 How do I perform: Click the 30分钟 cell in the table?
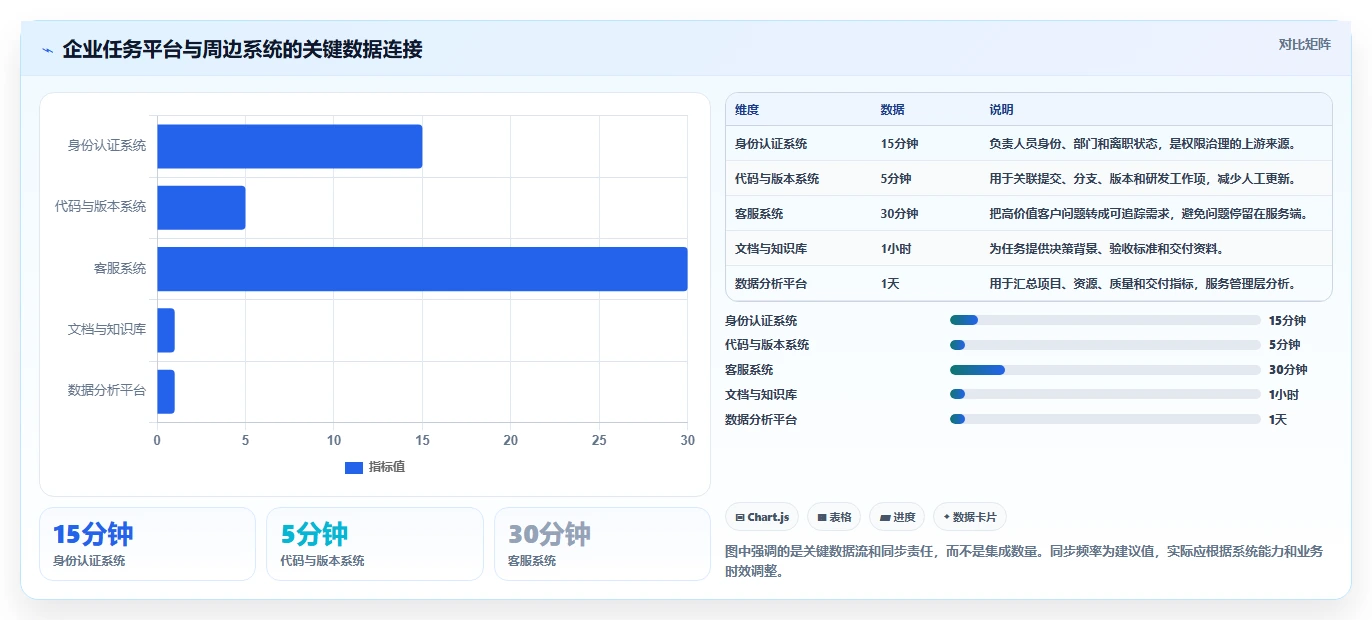pyautogui.click(x=899, y=214)
